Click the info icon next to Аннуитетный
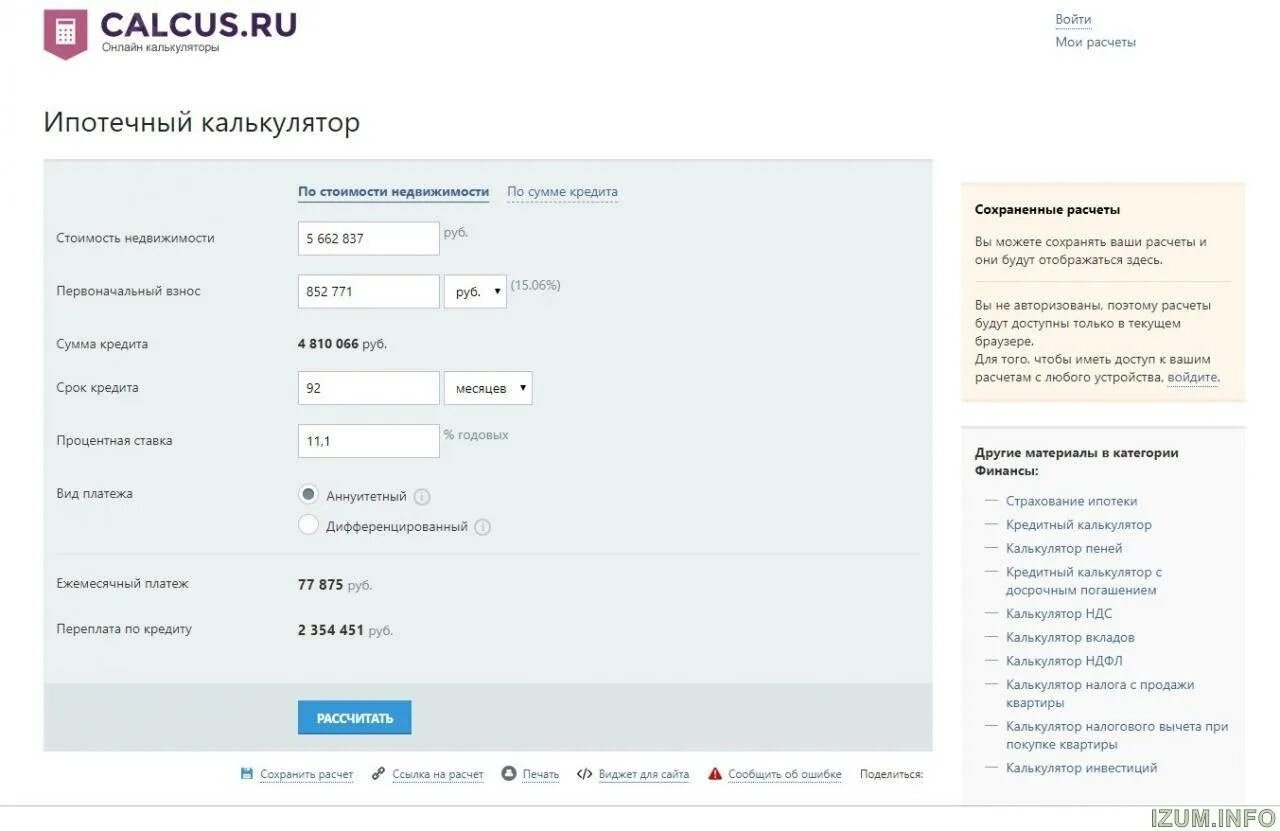1280x831 pixels. click(x=422, y=497)
